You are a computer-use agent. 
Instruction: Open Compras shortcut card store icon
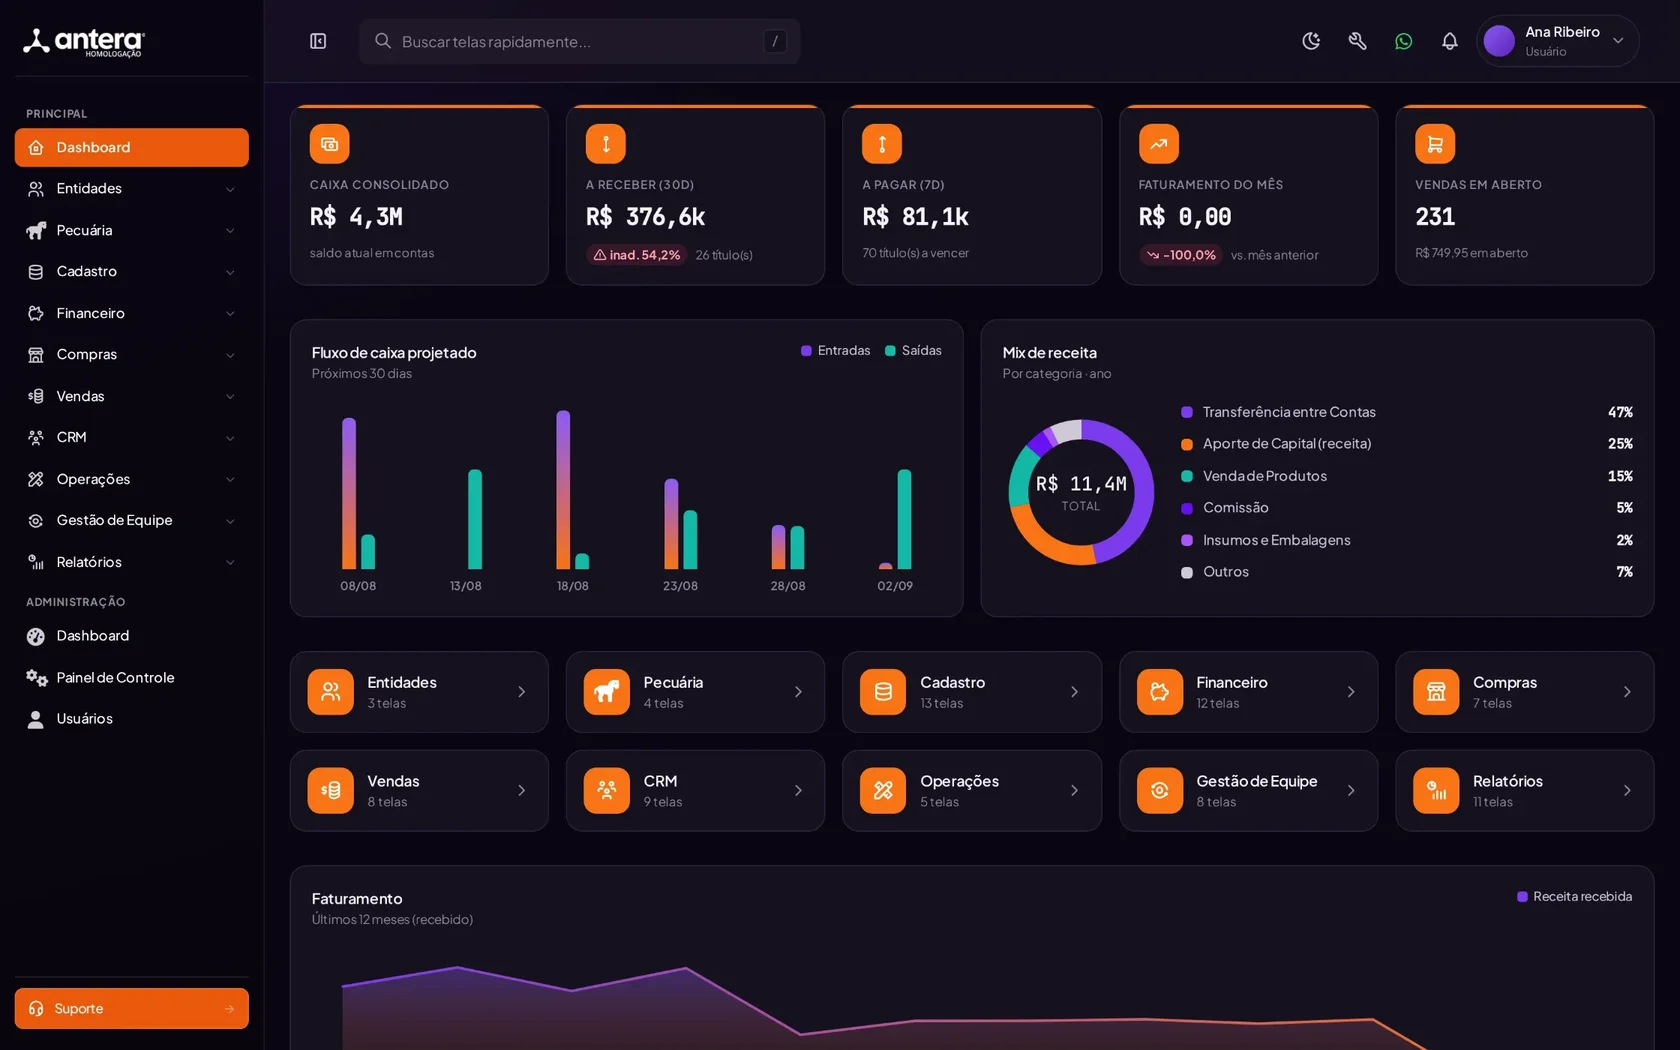(1436, 692)
